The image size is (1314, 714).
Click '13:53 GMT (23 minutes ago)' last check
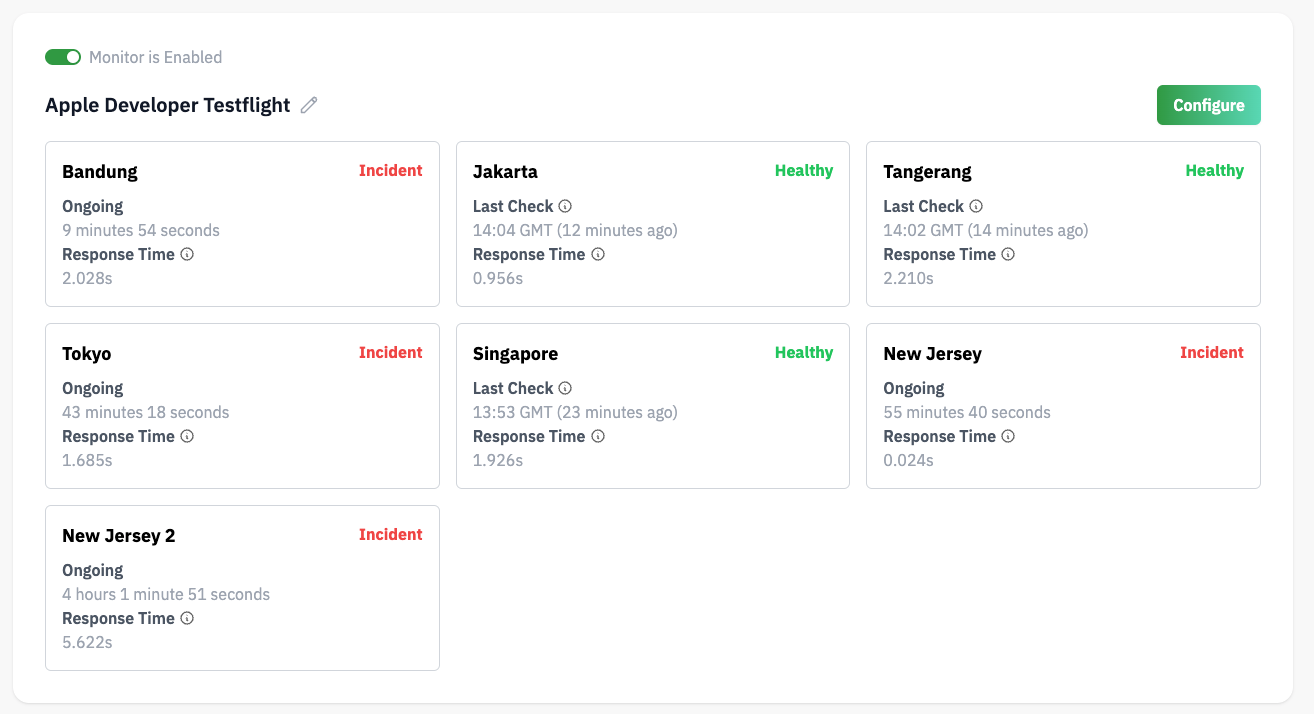tap(575, 412)
